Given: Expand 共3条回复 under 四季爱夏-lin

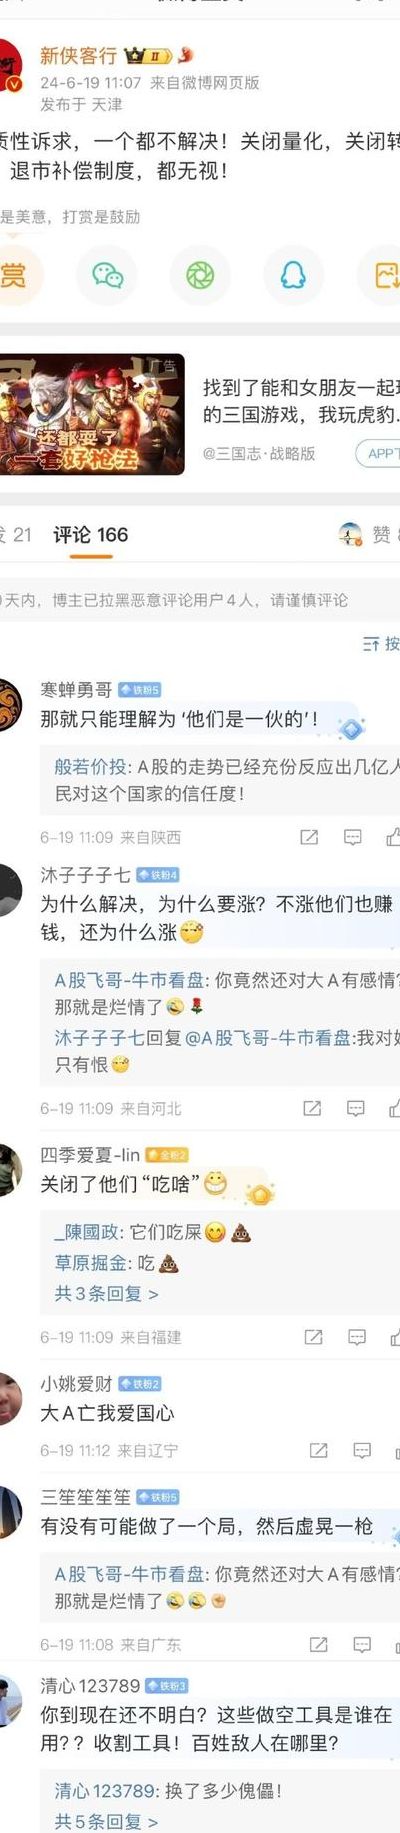Looking at the screenshot, I should 106,1294.
